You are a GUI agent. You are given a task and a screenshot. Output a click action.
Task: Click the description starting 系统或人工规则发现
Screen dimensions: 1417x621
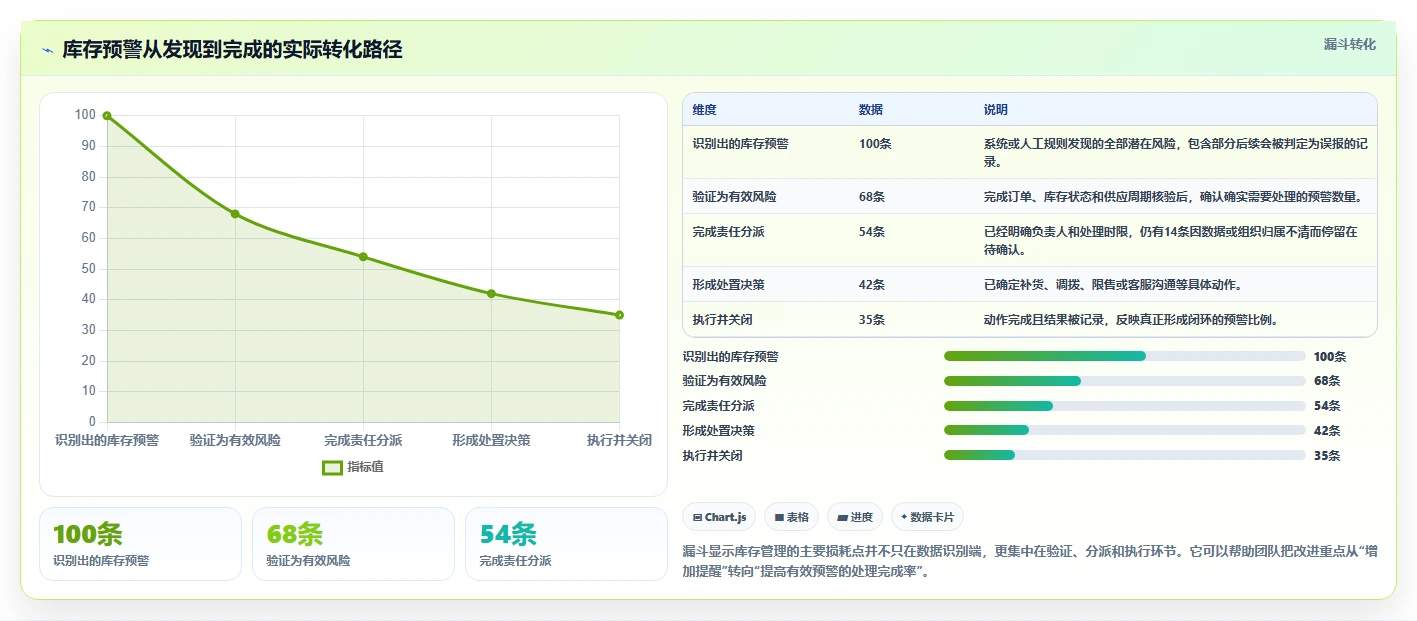tap(1176, 152)
